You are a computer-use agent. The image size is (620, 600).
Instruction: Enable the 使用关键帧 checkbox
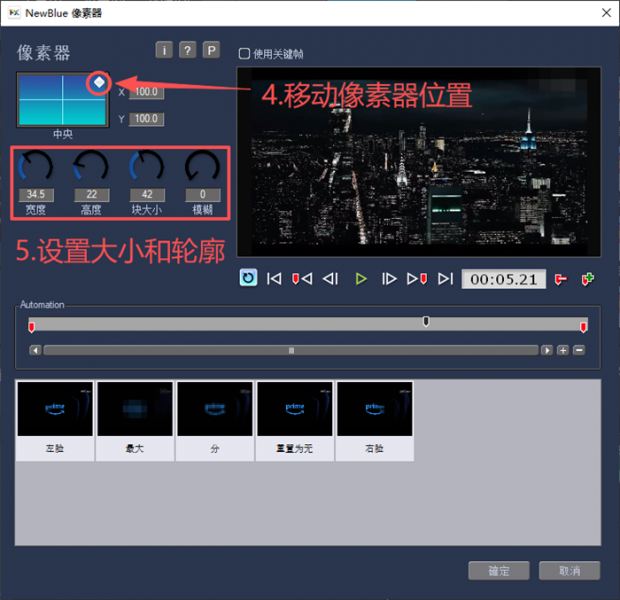click(x=244, y=53)
